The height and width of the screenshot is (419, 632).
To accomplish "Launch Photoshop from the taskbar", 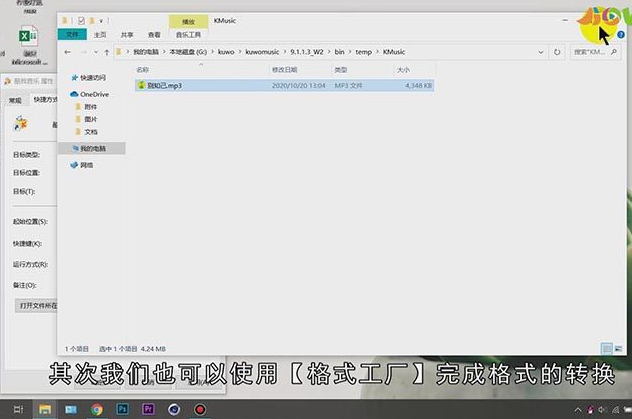I will [x=123, y=409].
